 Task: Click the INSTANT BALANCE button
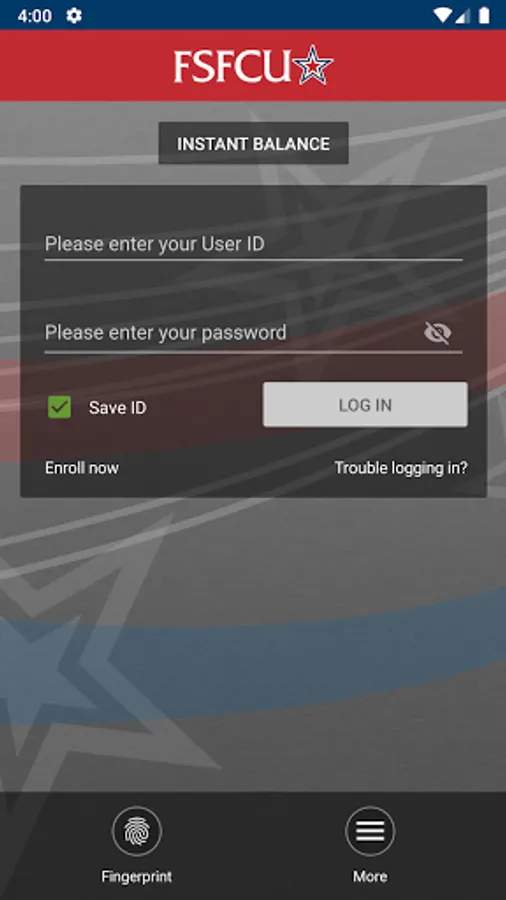click(x=254, y=143)
